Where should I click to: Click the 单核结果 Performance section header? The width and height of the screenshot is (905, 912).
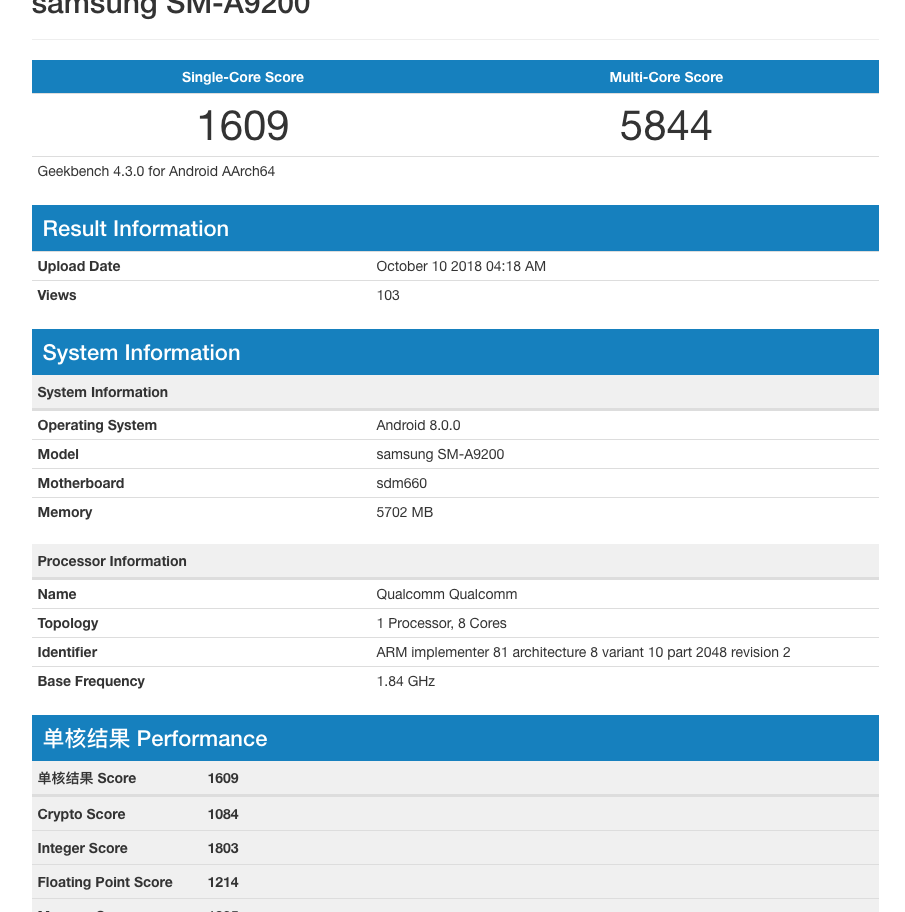tap(155, 738)
